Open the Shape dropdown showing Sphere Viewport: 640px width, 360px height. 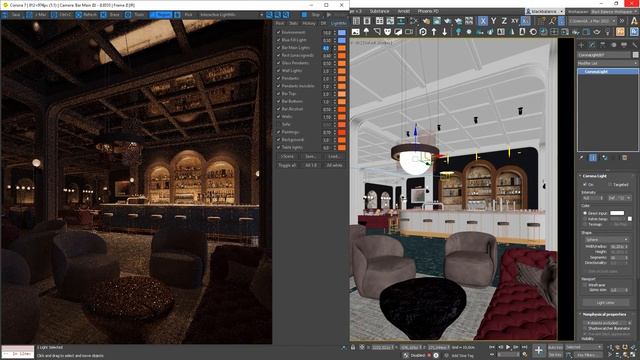point(607,240)
